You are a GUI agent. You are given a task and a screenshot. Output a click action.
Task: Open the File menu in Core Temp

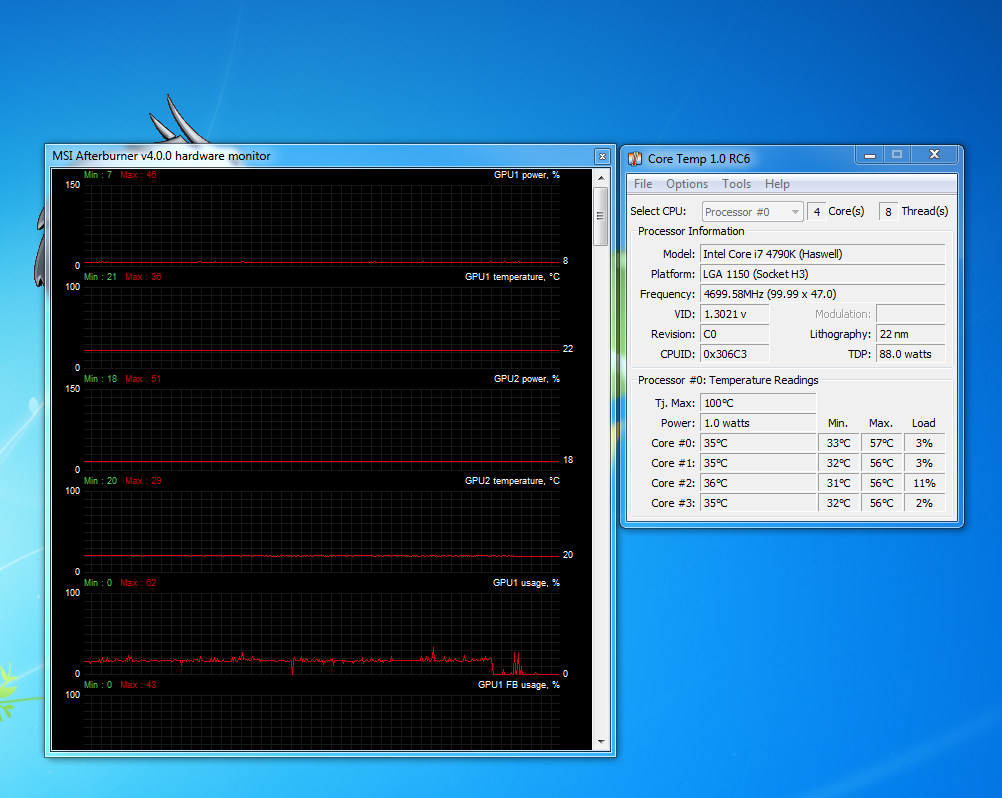643,184
